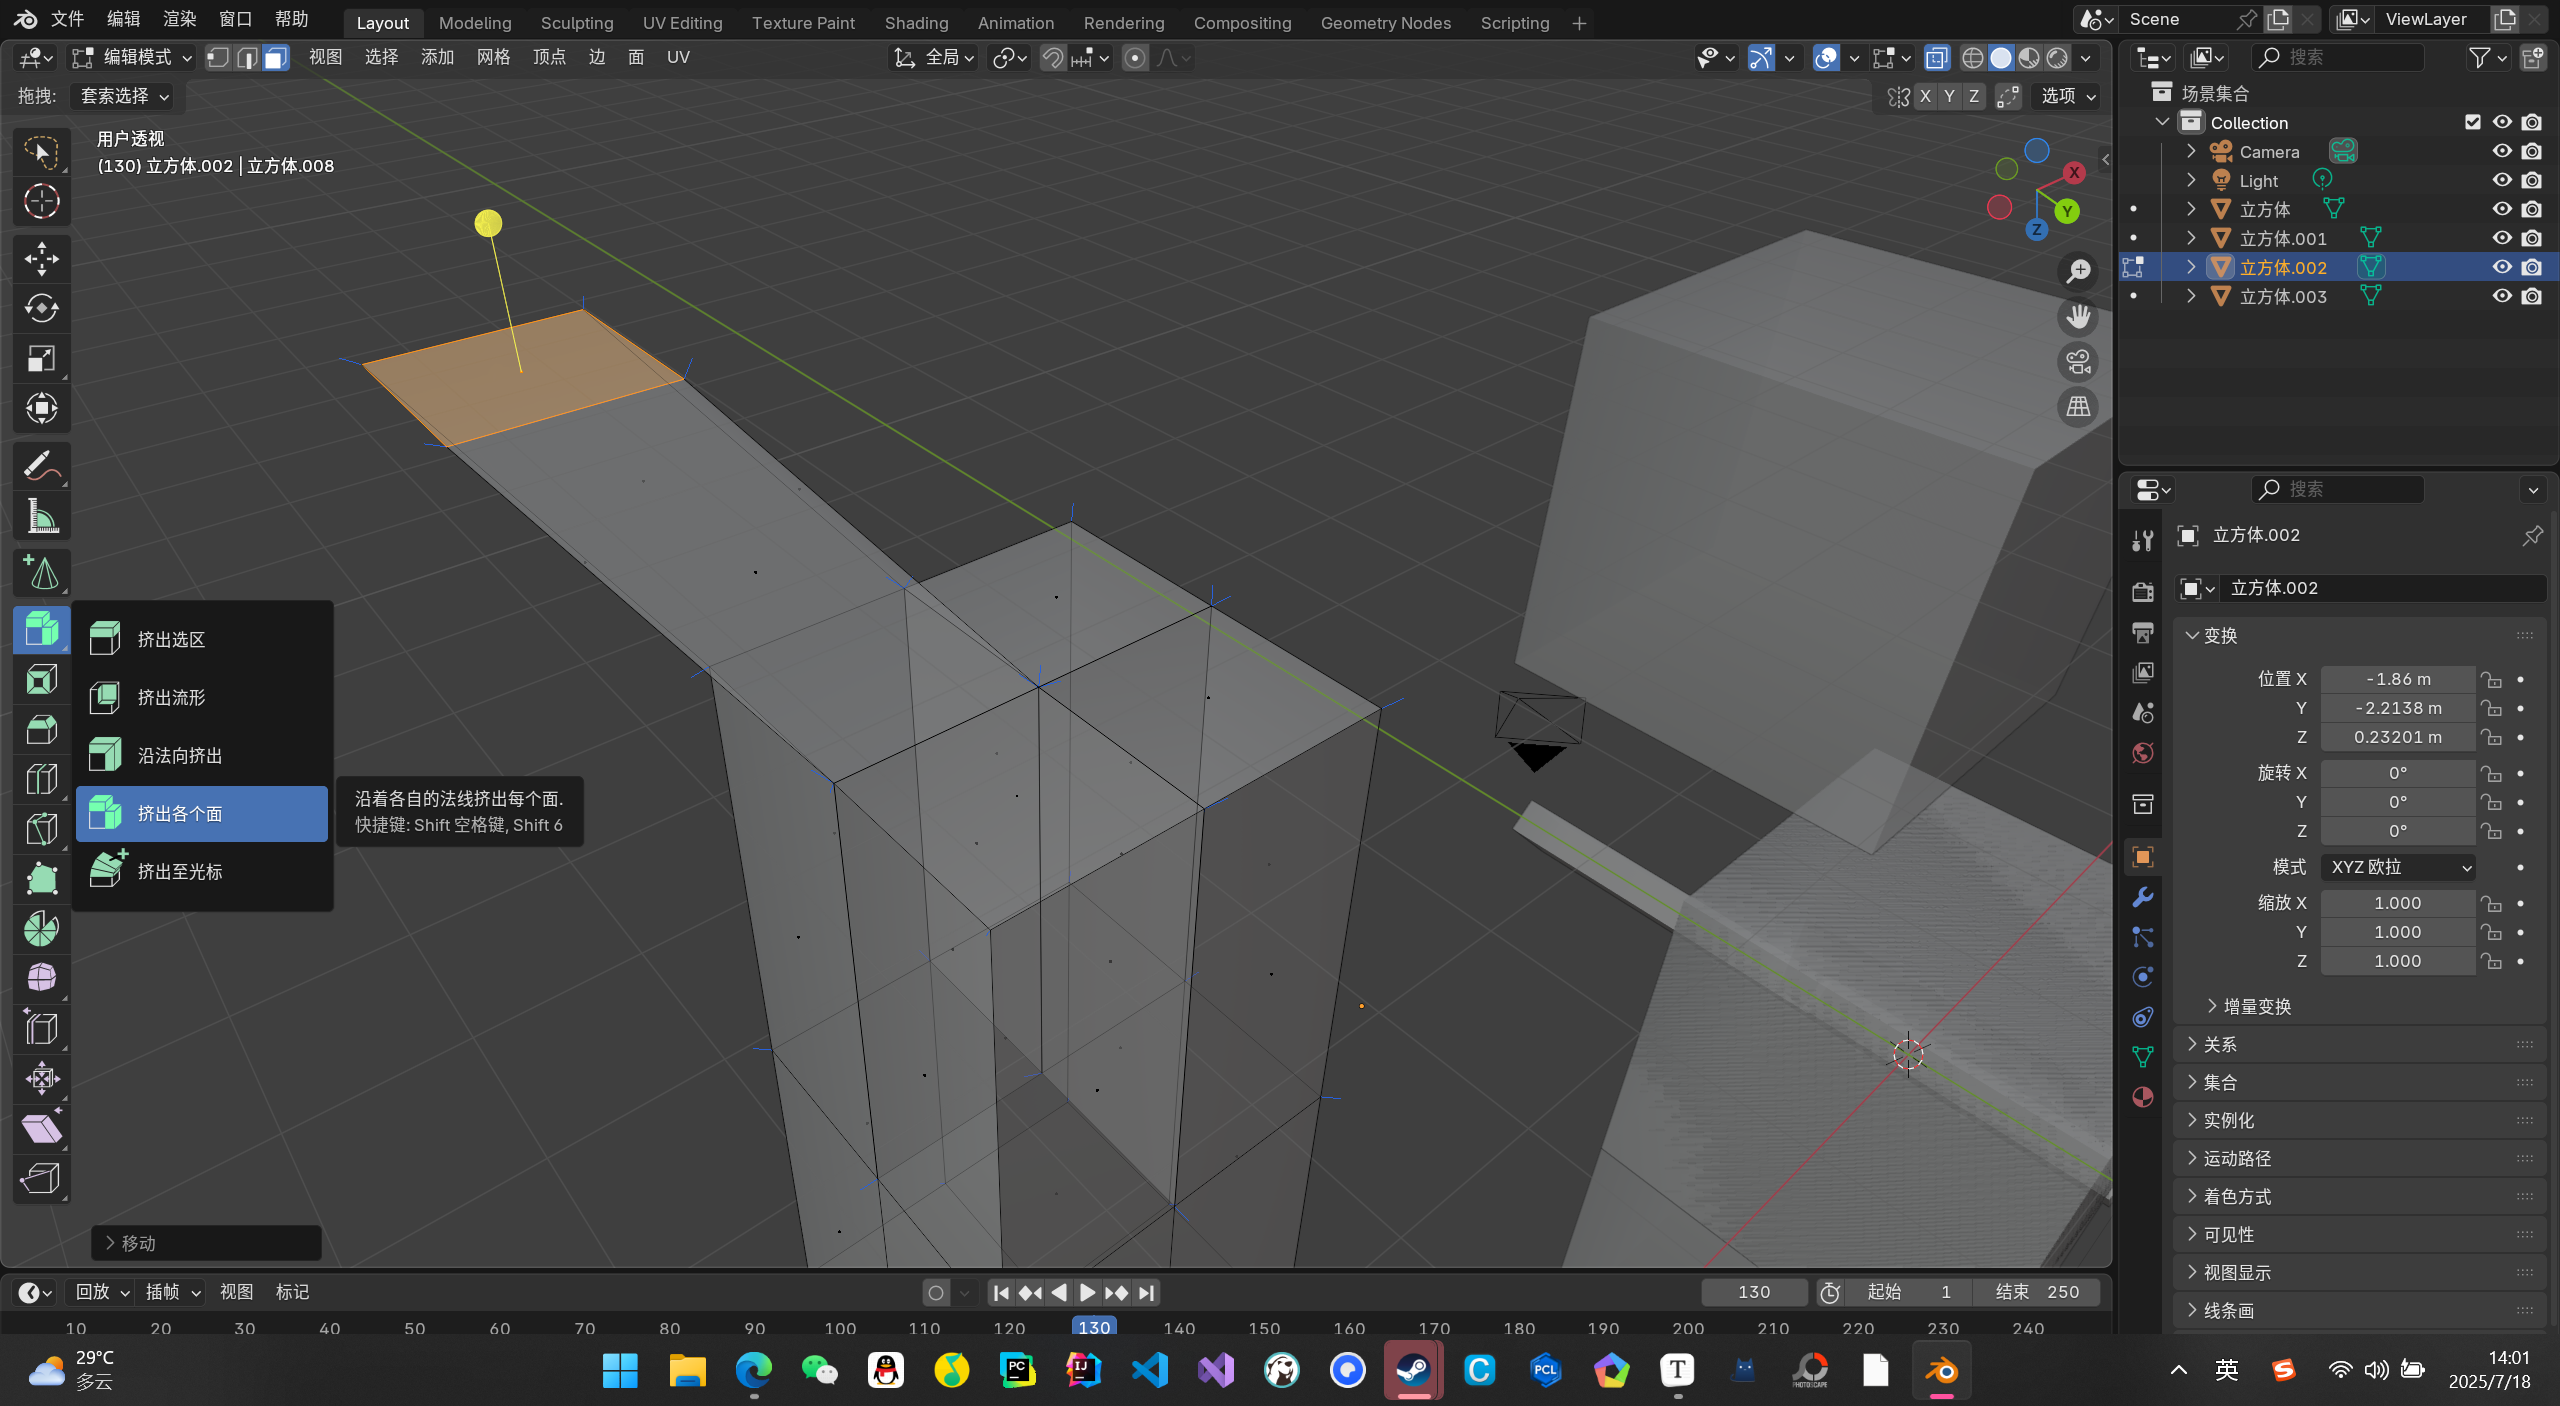The image size is (2560, 1406).
Task: Uncheck the Collection exclude checkbox
Action: pos(2473,122)
